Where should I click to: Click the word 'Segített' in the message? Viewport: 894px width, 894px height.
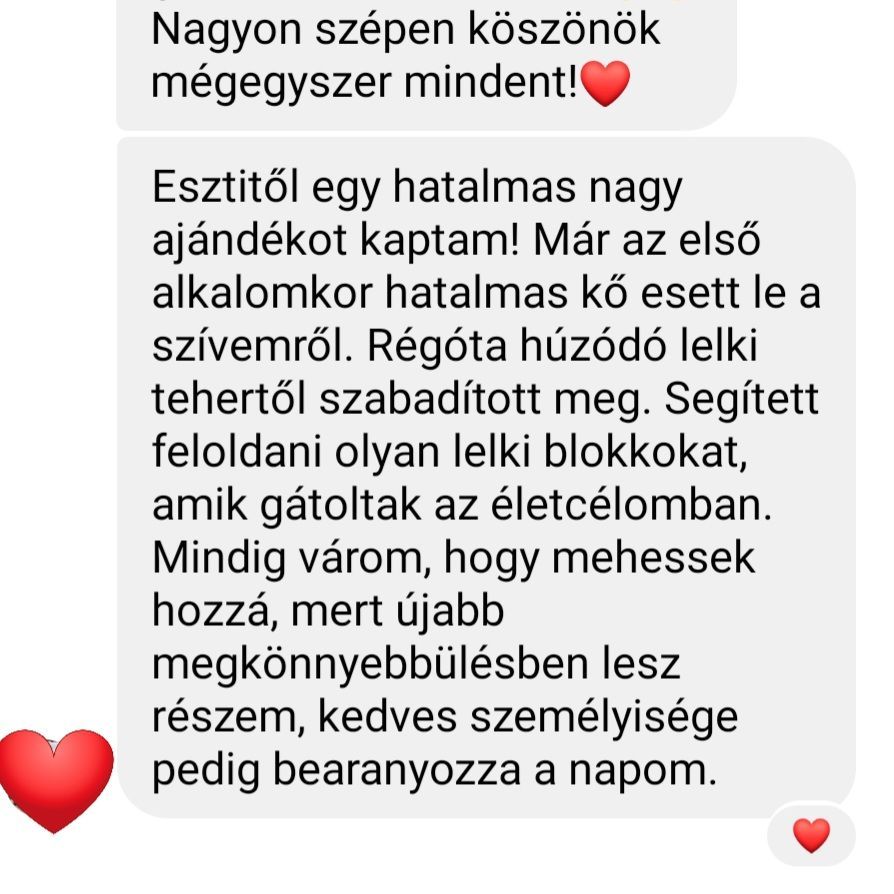(x=741, y=401)
